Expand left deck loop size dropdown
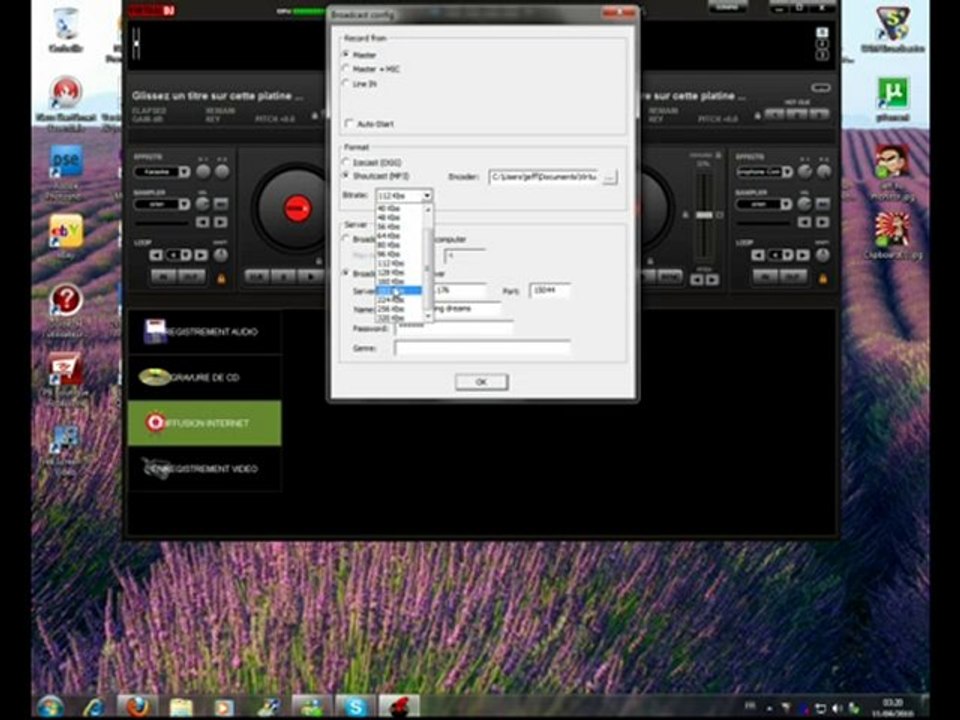 (186, 255)
